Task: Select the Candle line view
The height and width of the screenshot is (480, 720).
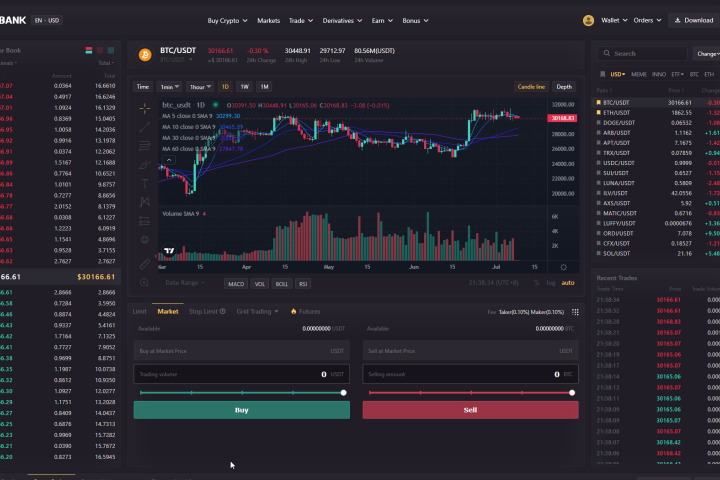Action: coord(531,87)
